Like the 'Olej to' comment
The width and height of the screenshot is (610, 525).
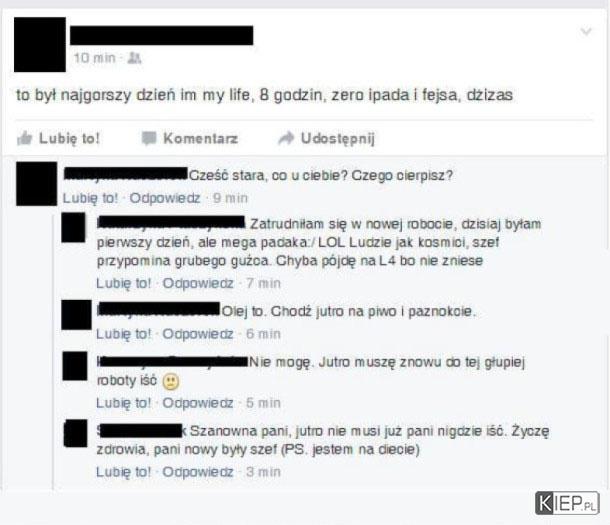pos(123,334)
